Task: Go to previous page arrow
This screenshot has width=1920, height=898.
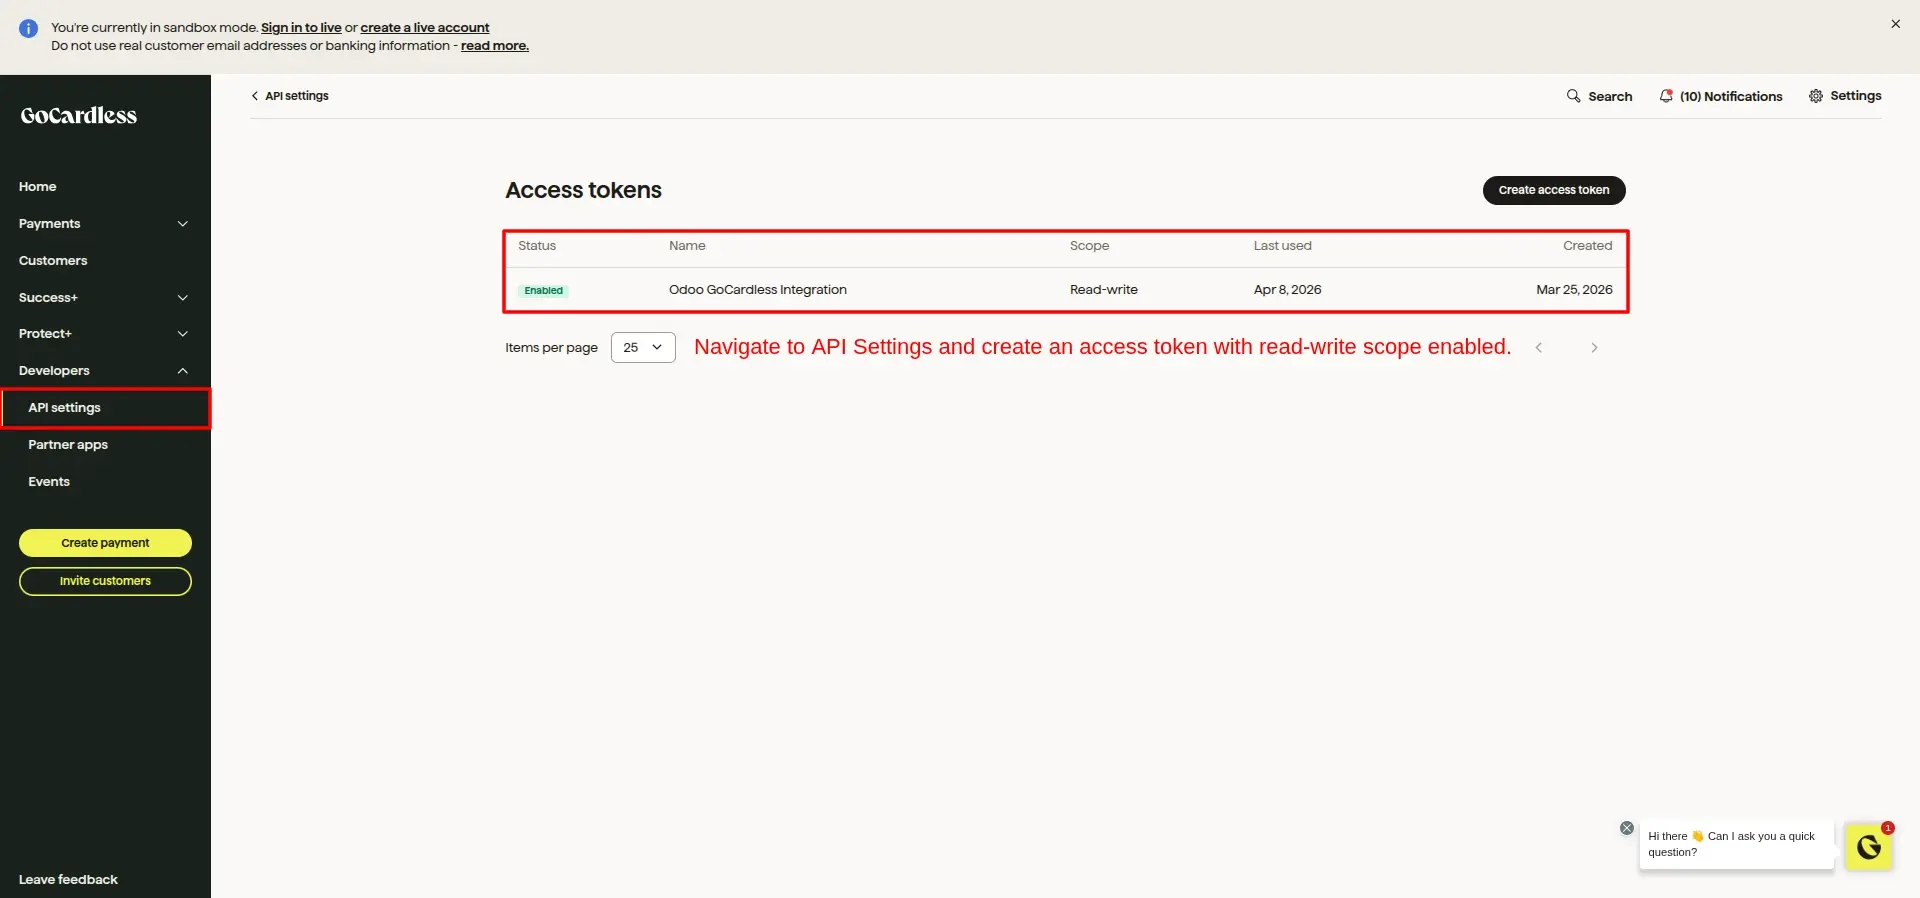Action: (1539, 348)
